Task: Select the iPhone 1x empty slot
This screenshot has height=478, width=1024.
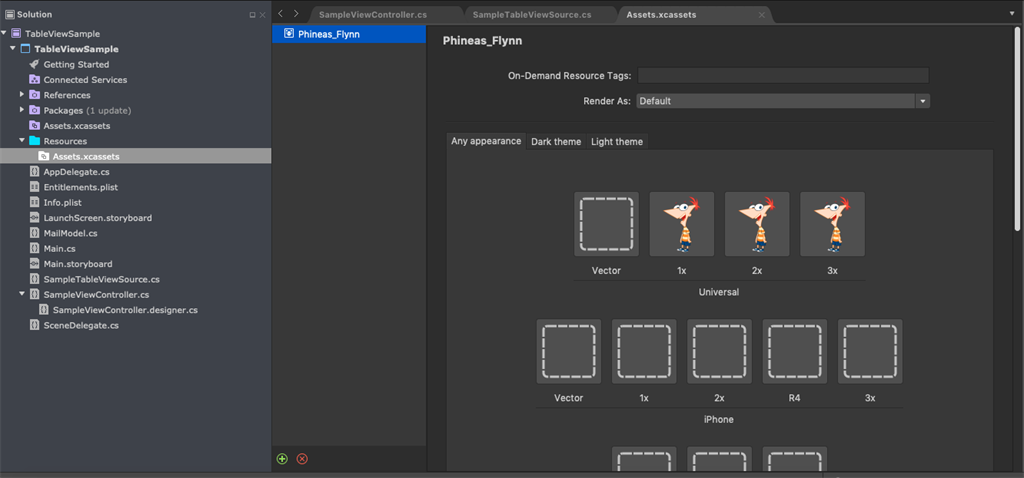Action: coord(644,351)
